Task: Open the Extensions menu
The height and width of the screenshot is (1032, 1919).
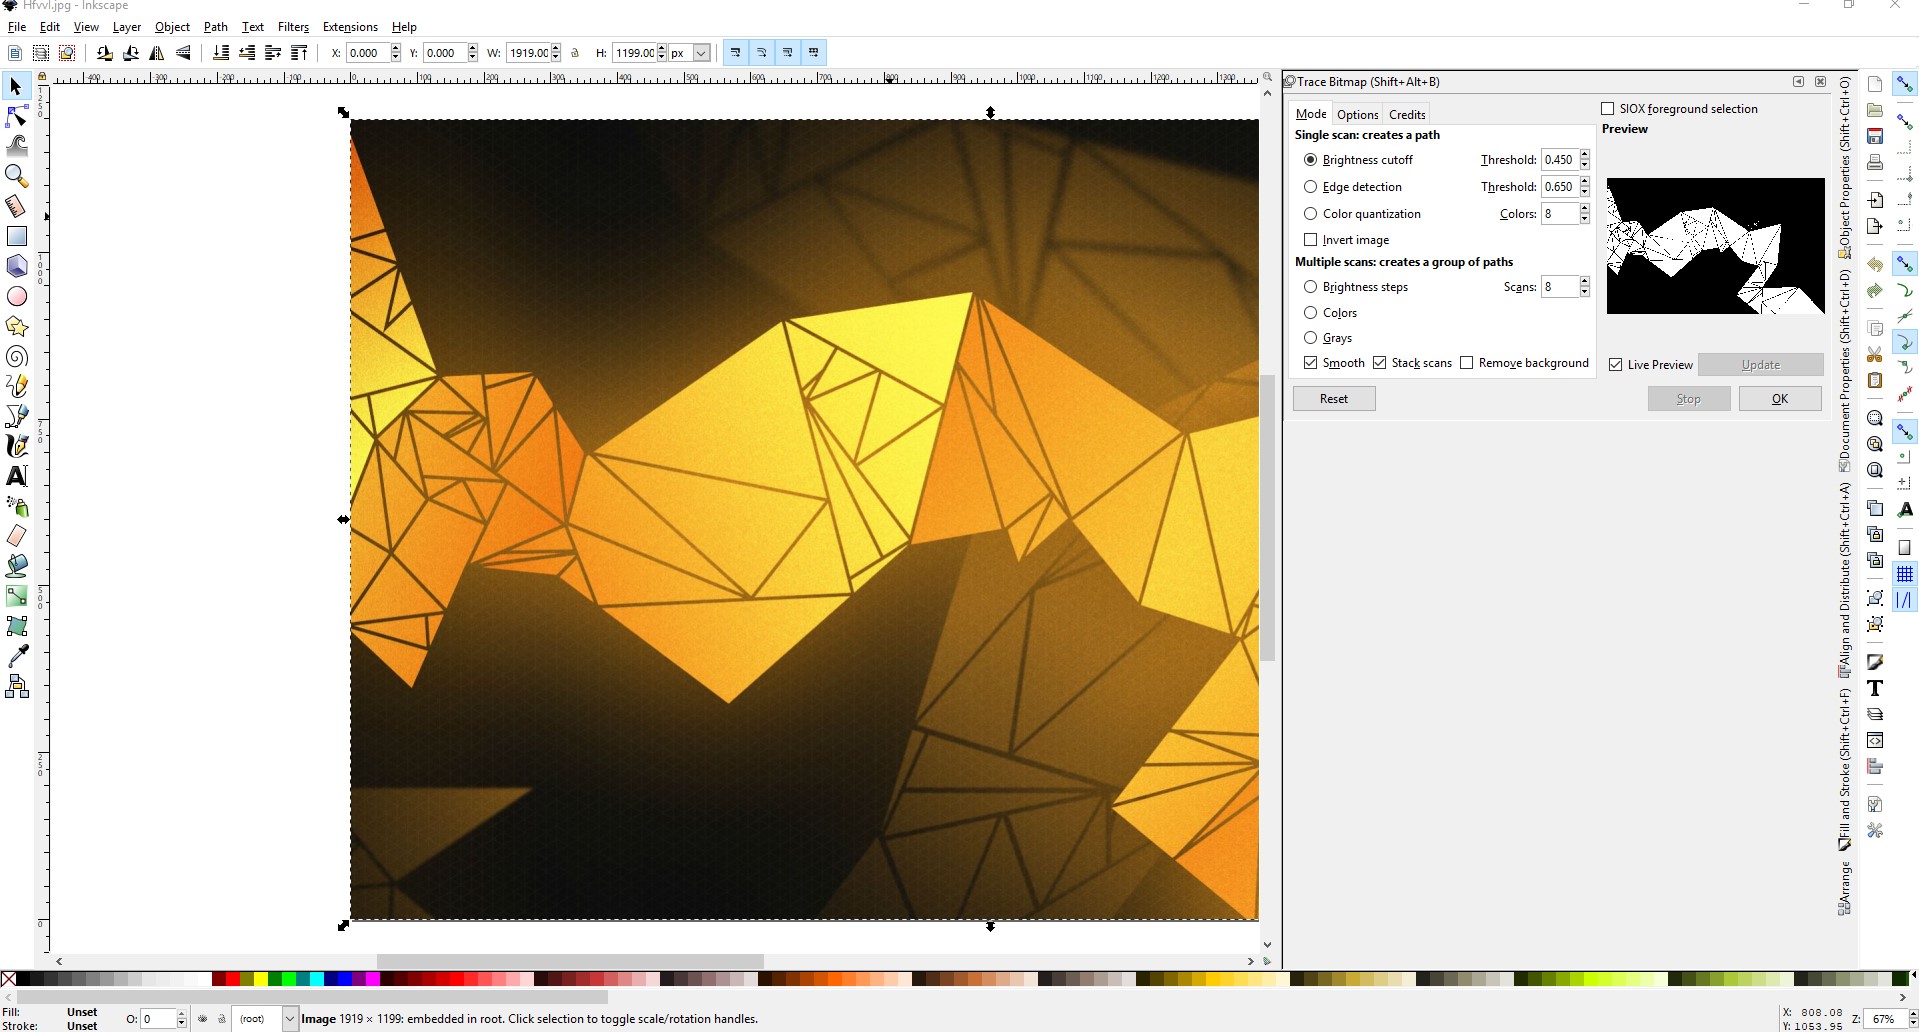Action: 350,27
